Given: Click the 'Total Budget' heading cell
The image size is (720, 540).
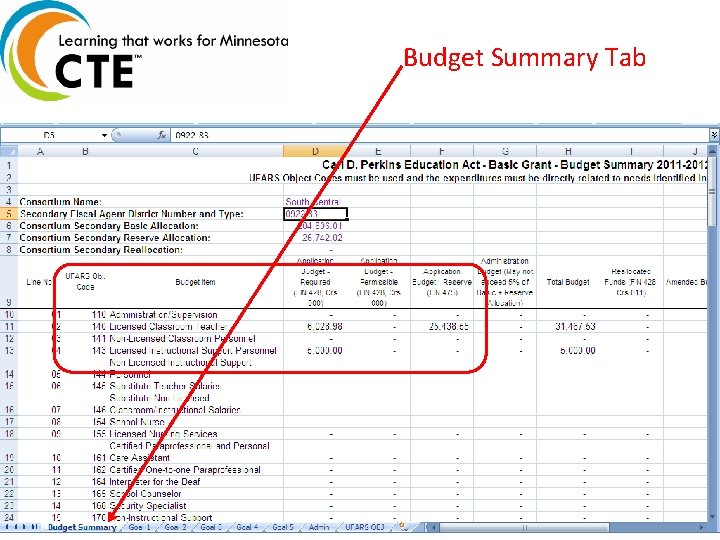Looking at the screenshot, I should coord(568,282).
